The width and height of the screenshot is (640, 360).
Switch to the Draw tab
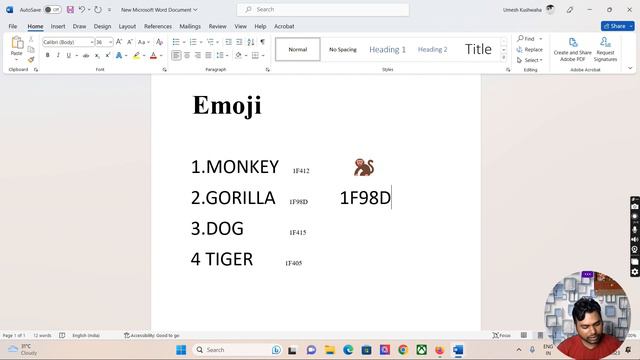coord(79,26)
